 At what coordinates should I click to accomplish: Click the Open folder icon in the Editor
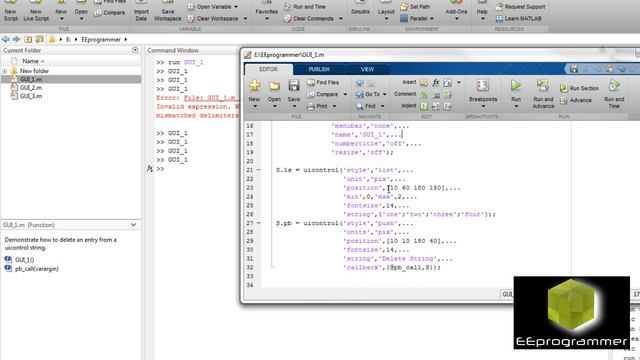pyautogui.click(x=274, y=86)
